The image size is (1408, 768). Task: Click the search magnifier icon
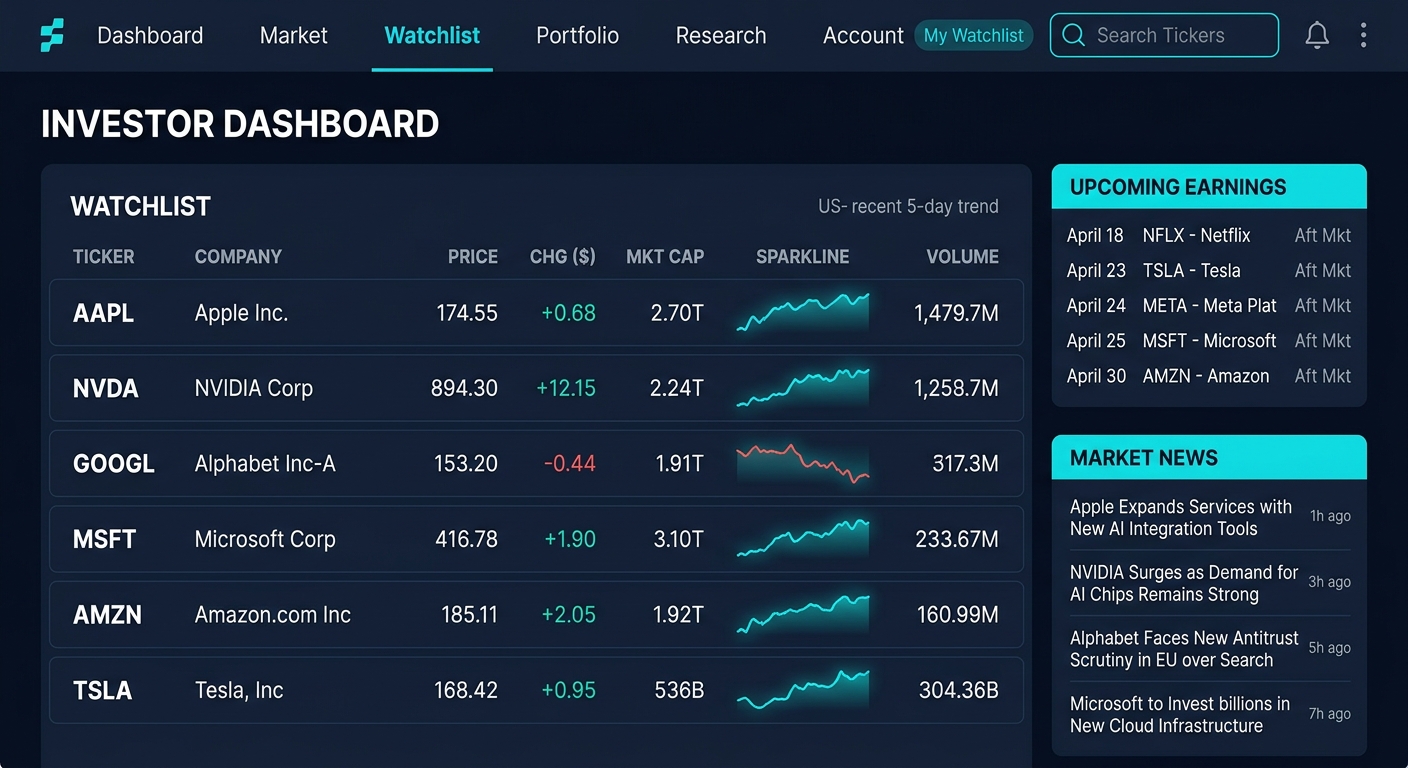tap(1073, 36)
